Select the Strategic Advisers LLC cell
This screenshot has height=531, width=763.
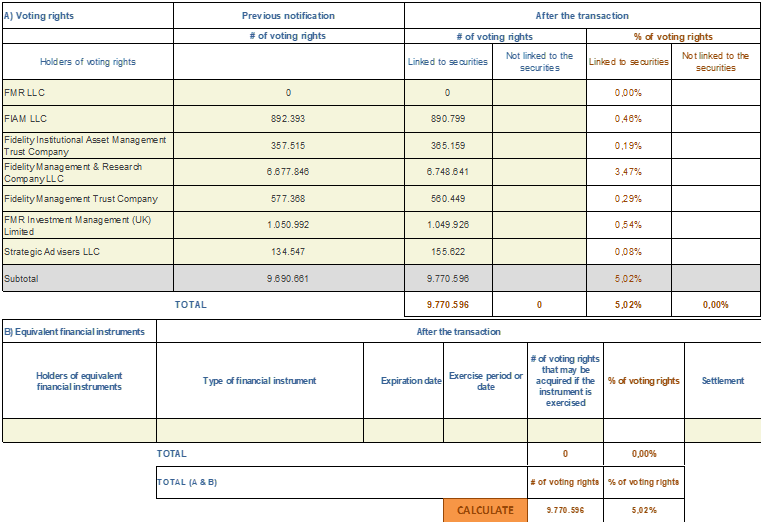pos(88,252)
